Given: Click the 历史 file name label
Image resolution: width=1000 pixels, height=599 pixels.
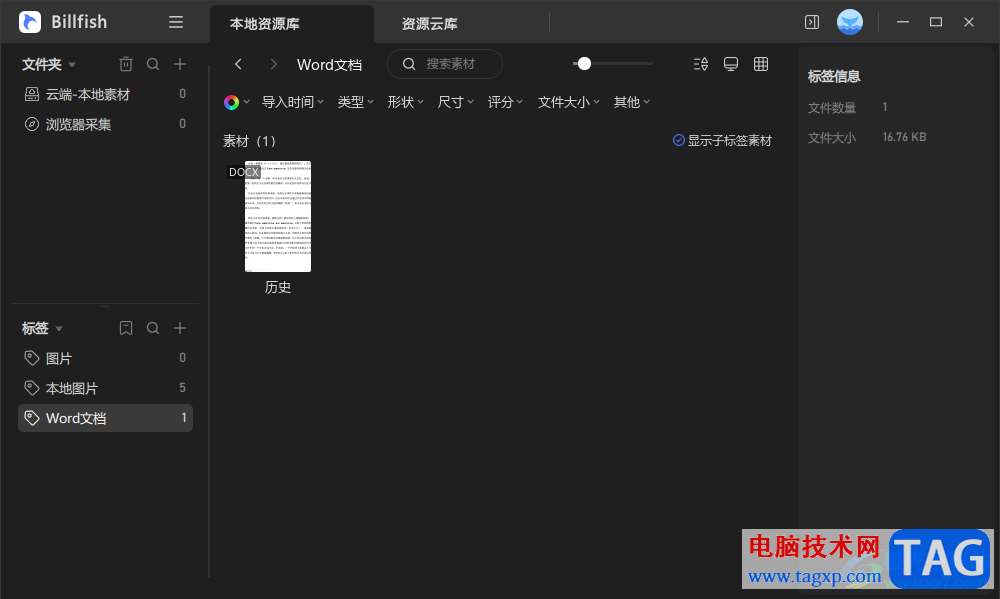Looking at the screenshot, I should click(x=278, y=287).
